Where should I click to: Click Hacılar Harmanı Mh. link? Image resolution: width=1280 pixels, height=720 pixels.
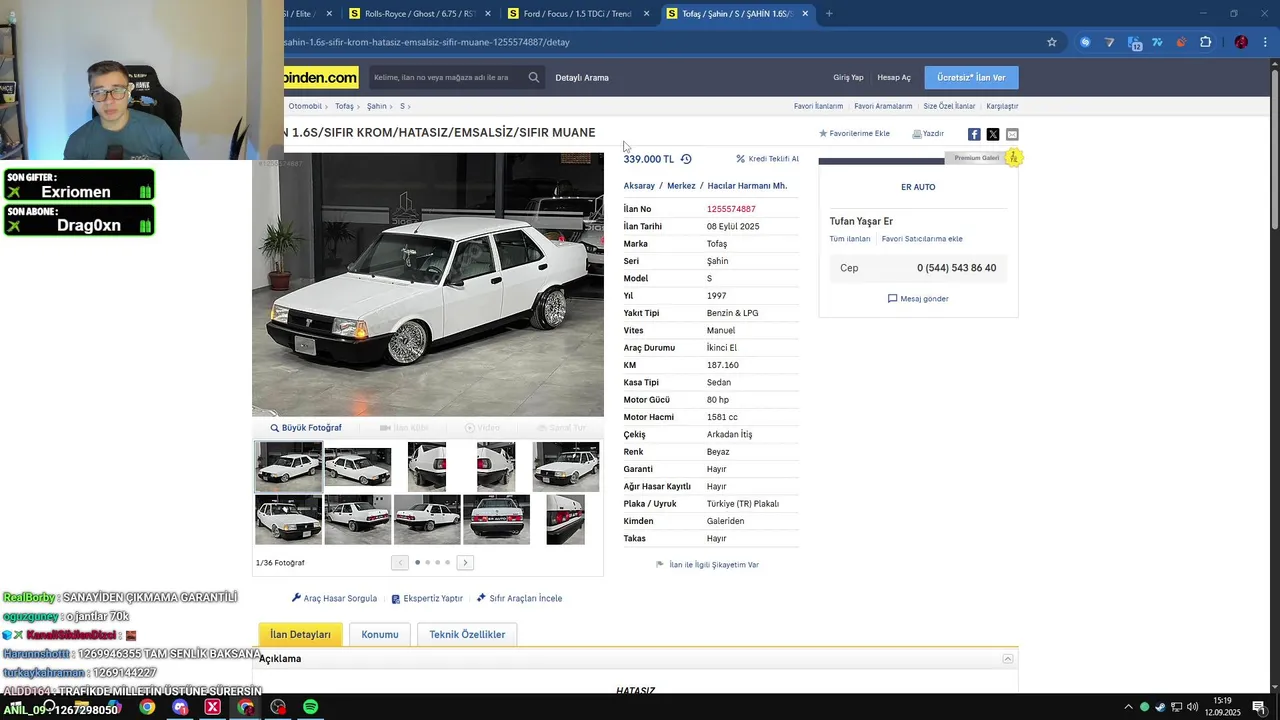[747, 186]
